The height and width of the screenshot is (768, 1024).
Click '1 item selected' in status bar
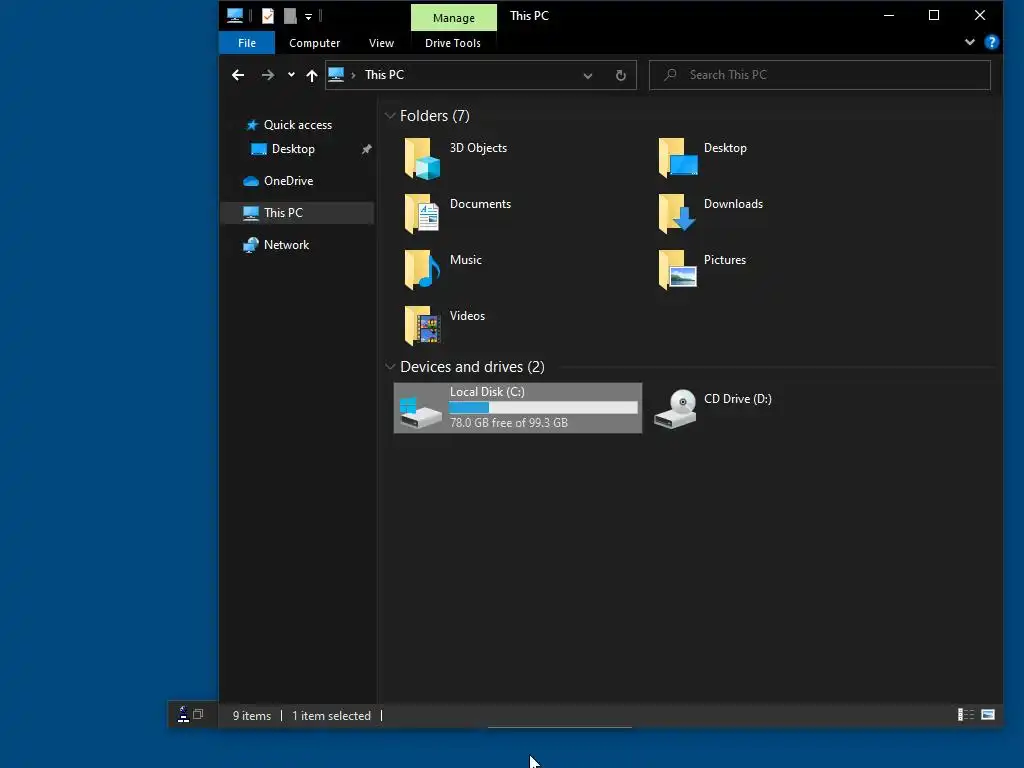point(331,716)
